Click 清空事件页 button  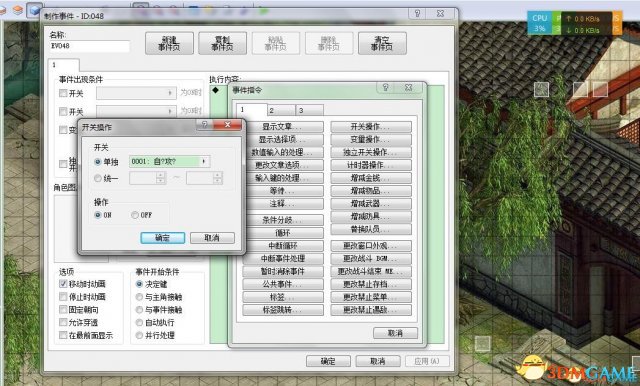382,43
